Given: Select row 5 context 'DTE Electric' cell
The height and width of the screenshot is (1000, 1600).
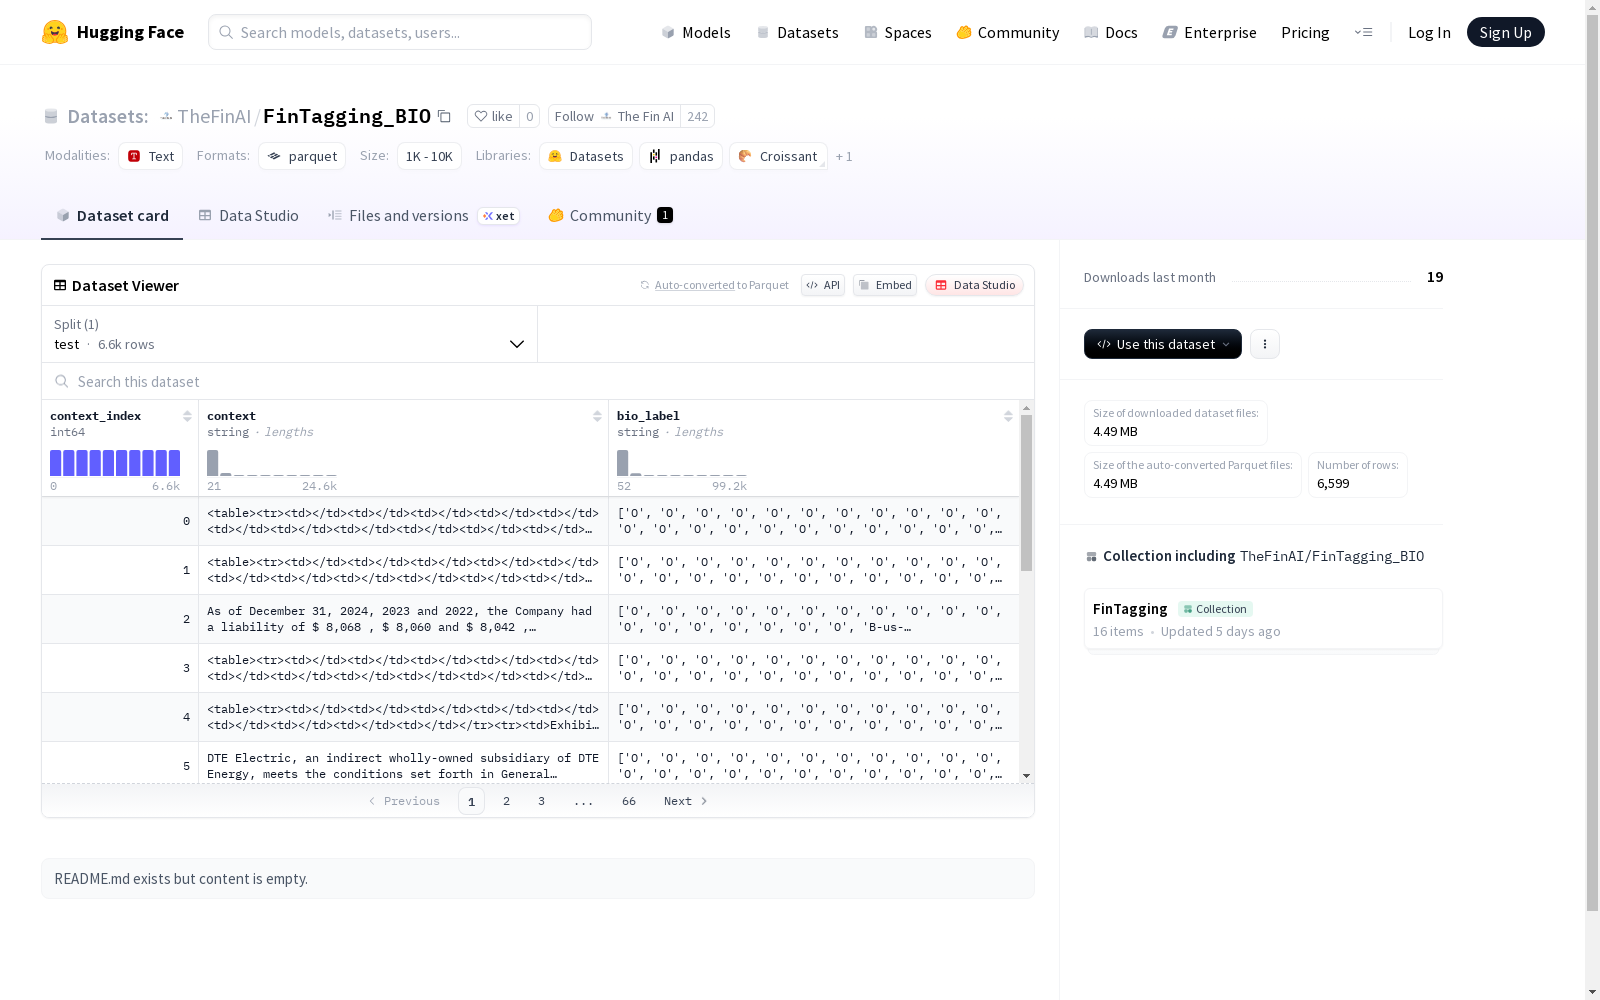Looking at the screenshot, I should [x=403, y=763].
